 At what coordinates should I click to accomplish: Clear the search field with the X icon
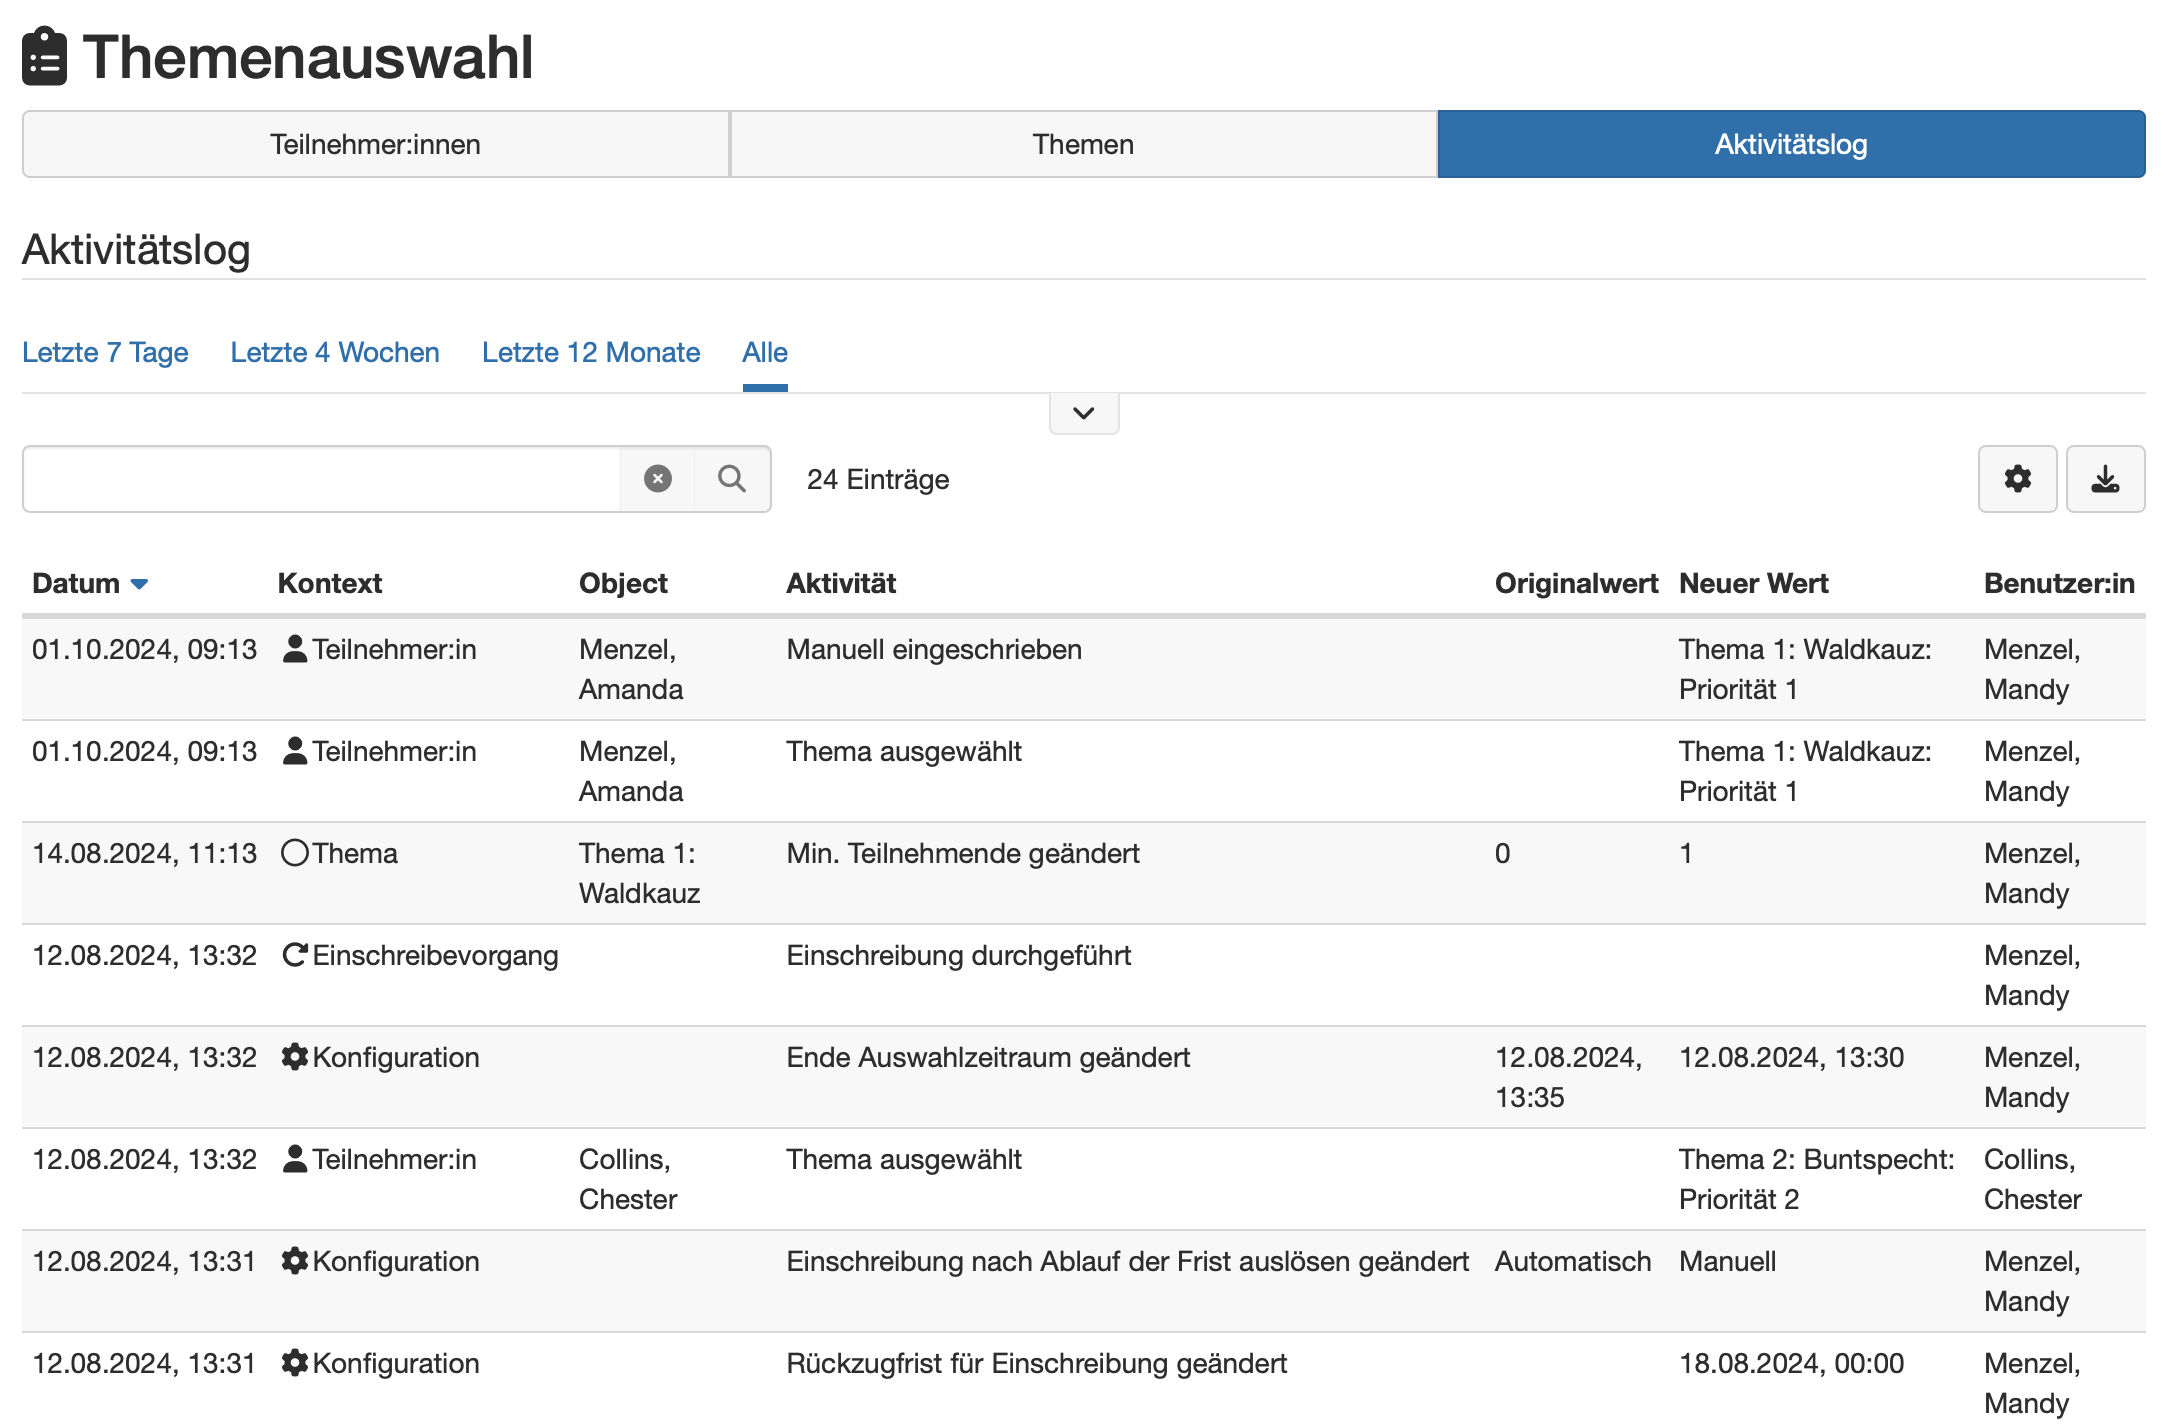pos(657,479)
